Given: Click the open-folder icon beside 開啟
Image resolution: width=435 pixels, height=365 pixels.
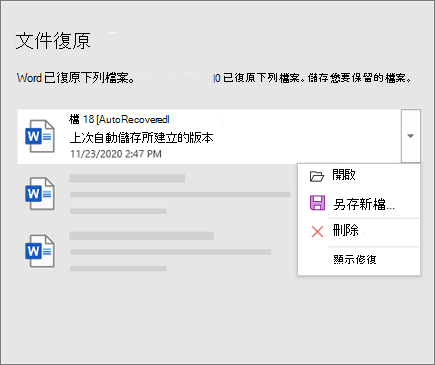Looking at the screenshot, I should click(x=317, y=176).
